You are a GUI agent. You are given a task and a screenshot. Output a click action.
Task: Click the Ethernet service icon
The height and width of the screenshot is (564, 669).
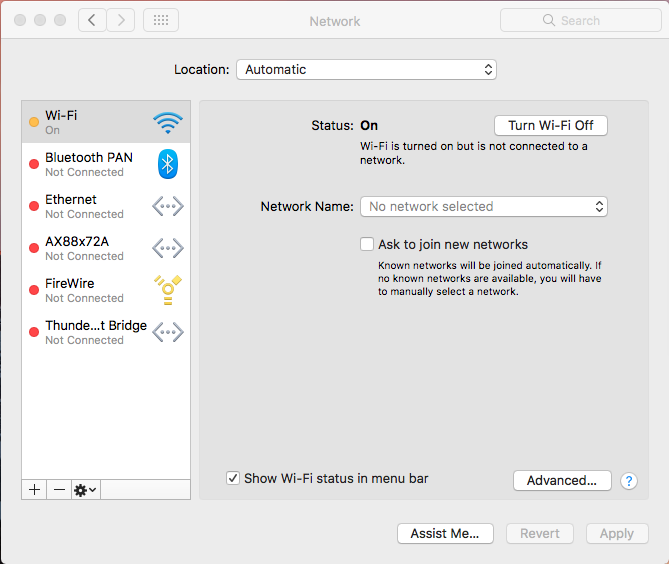coord(167,206)
